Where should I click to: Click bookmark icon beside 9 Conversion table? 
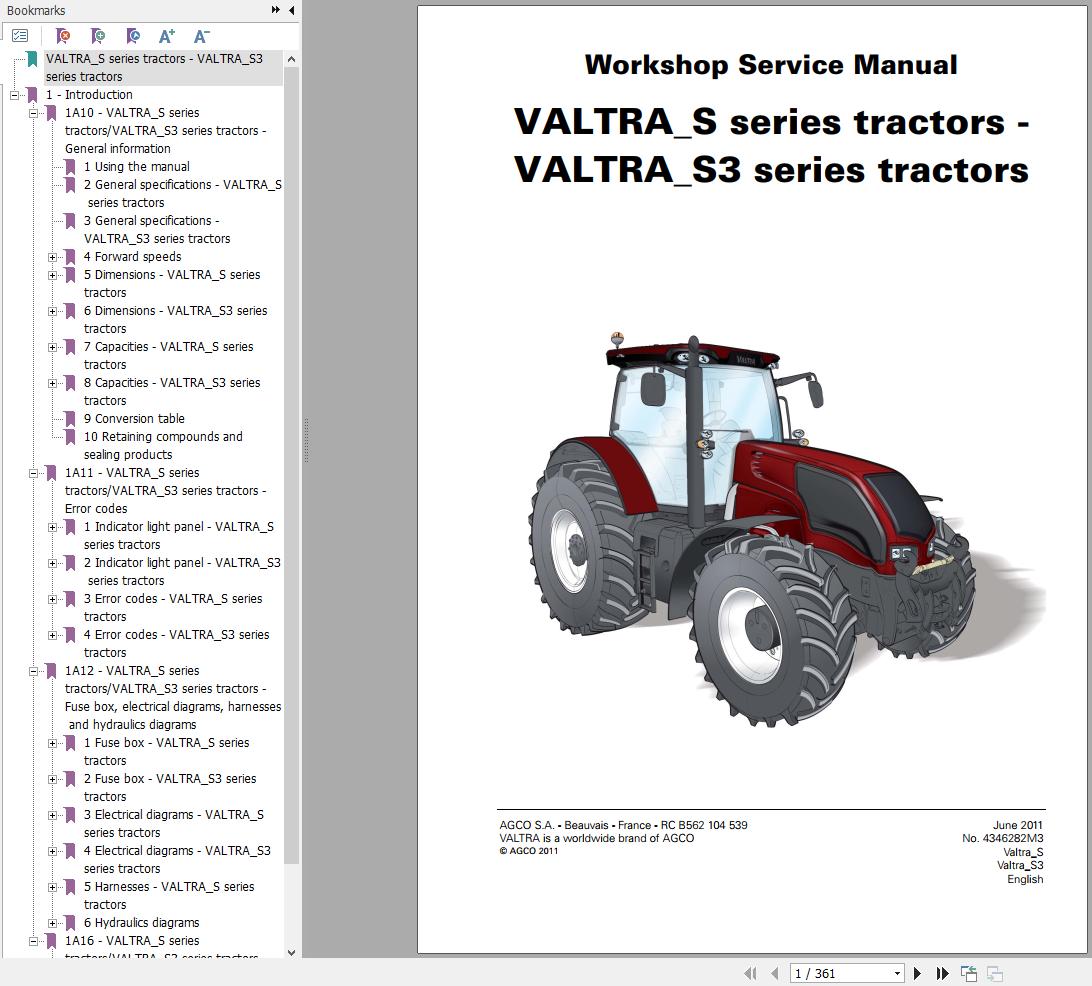click(x=70, y=418)
